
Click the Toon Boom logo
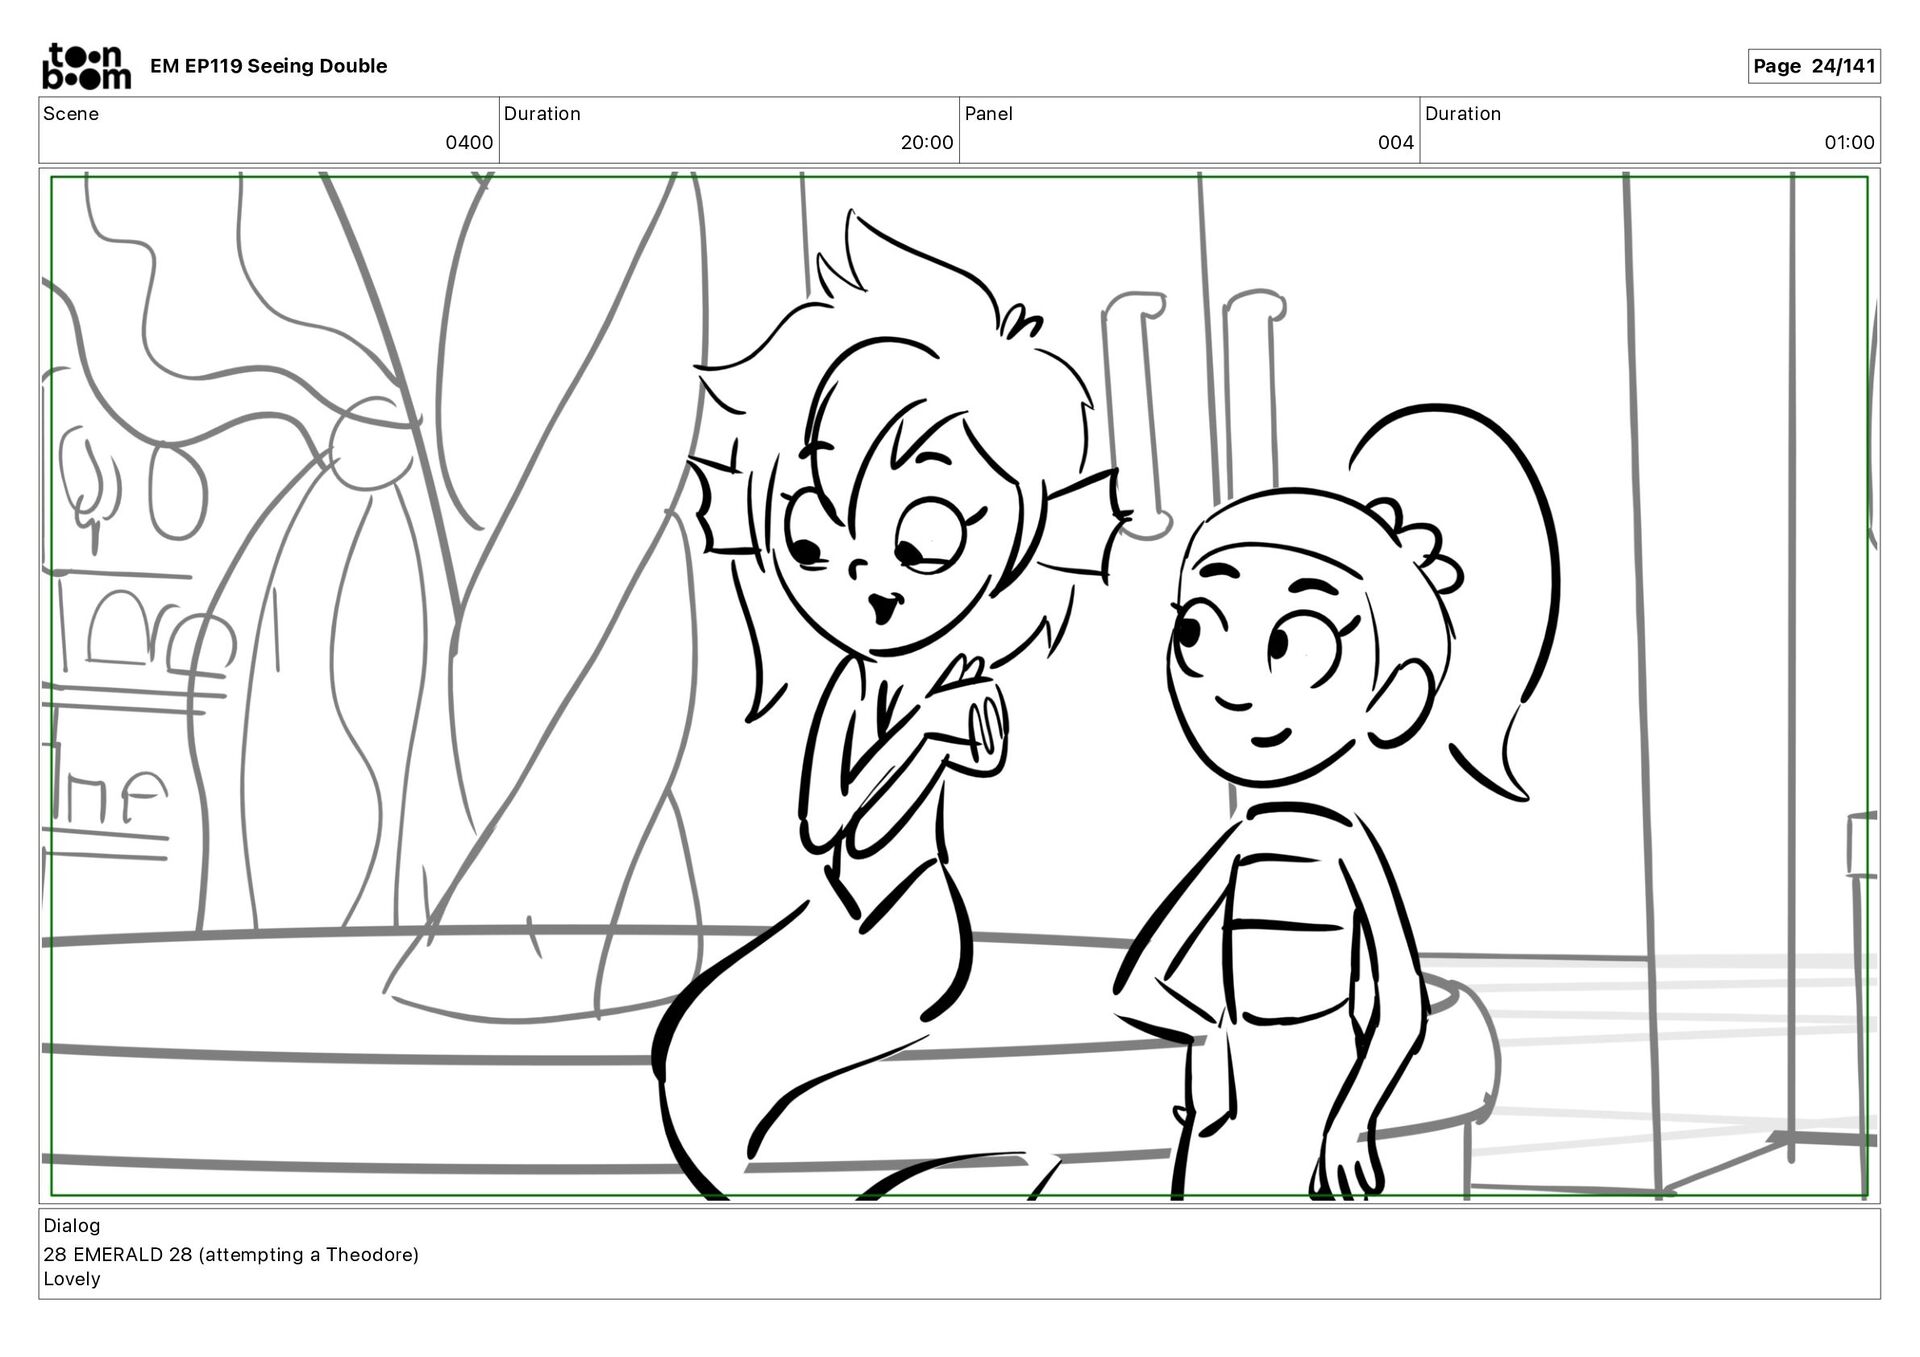pyautogui.click(x=86, y=66)
